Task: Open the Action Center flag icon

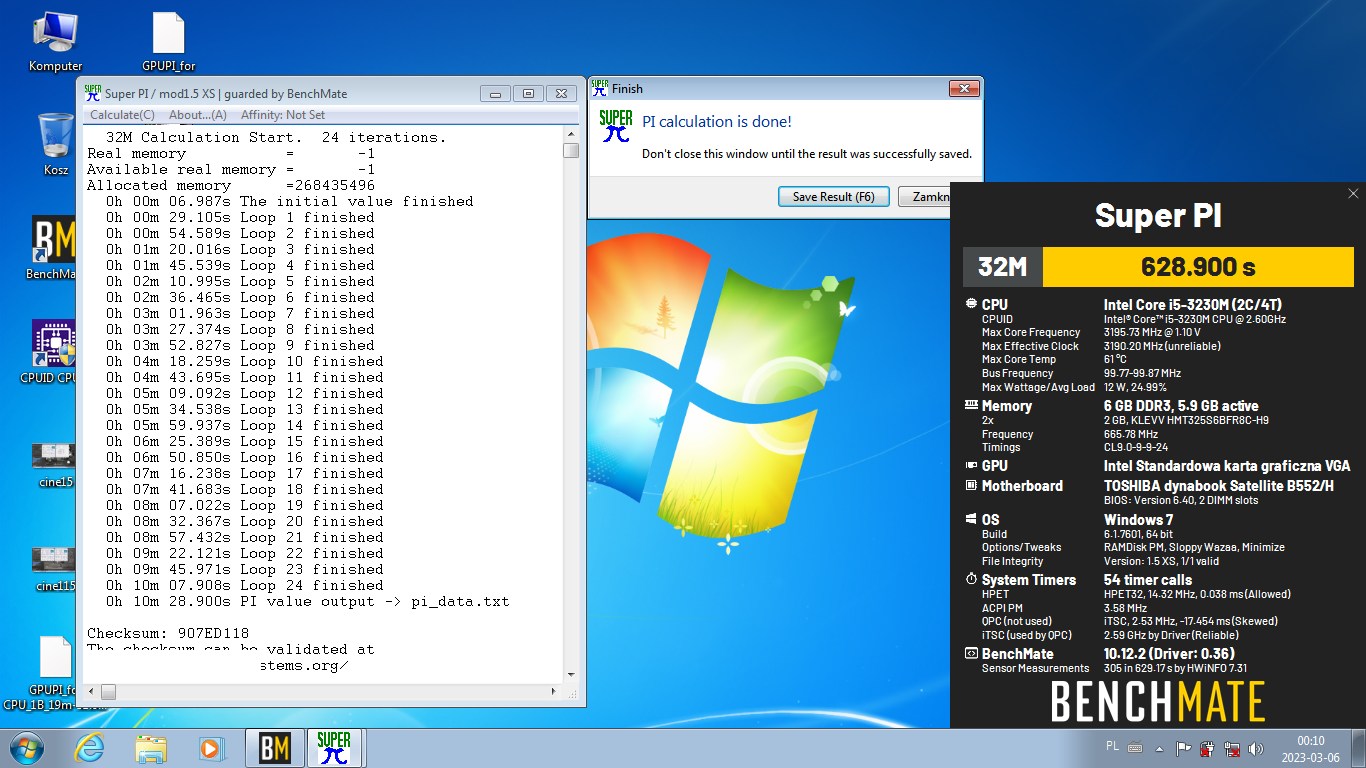Action: 1184,747
